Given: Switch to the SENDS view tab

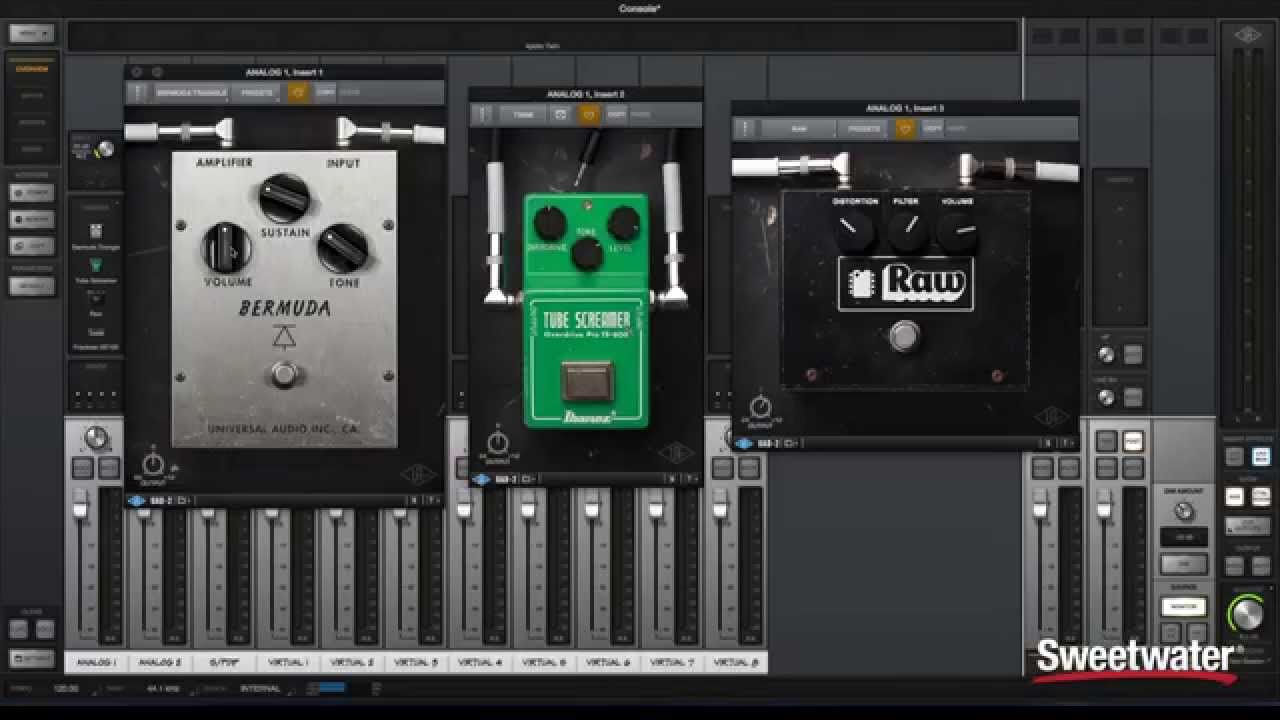Looking at the screenshot, I should (x=32, y=148).
